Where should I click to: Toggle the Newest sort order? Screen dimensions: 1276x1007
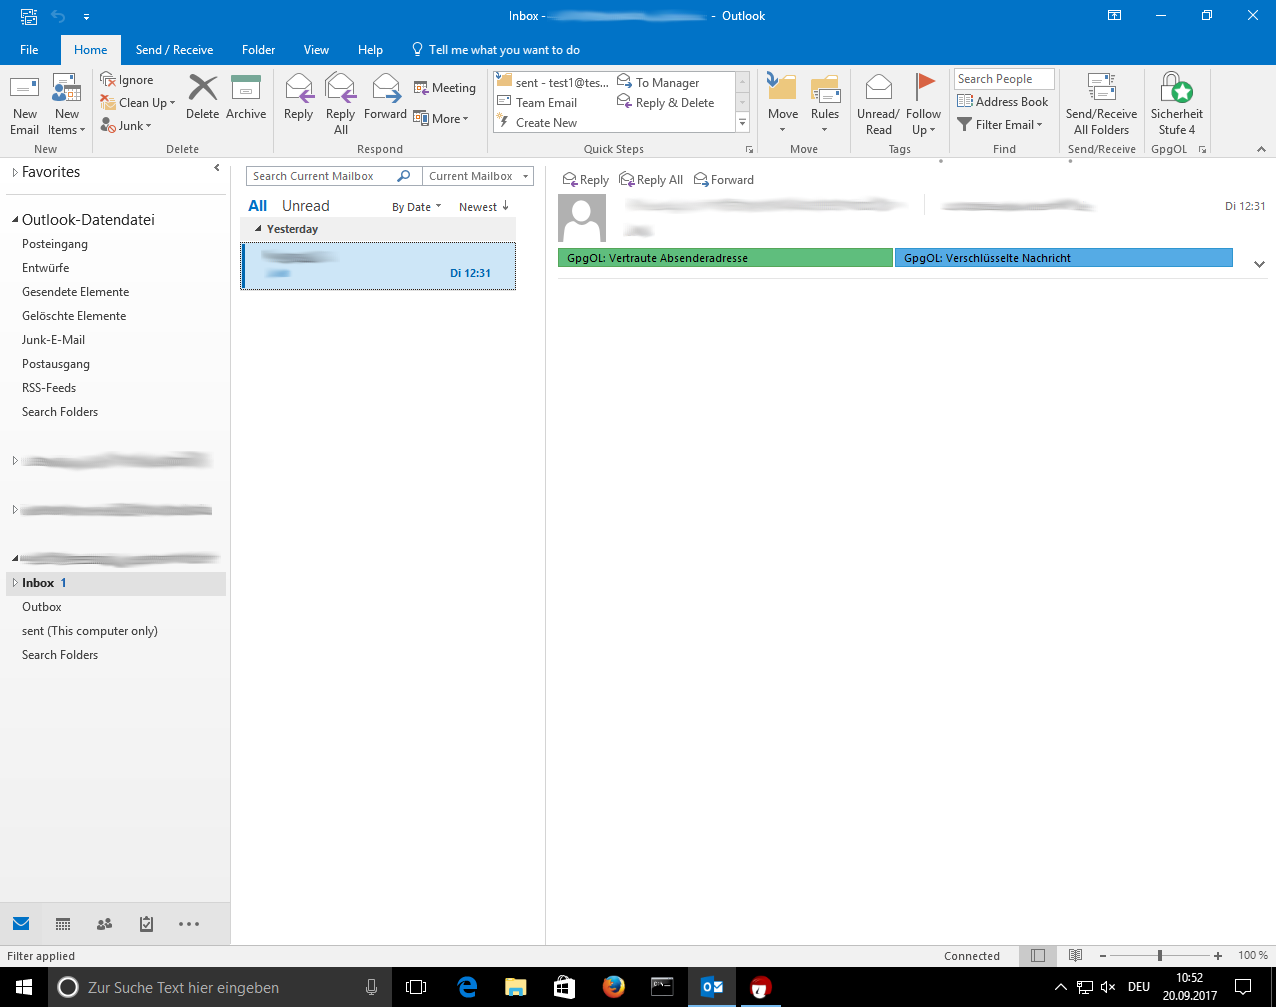click(x=484, y=207)
